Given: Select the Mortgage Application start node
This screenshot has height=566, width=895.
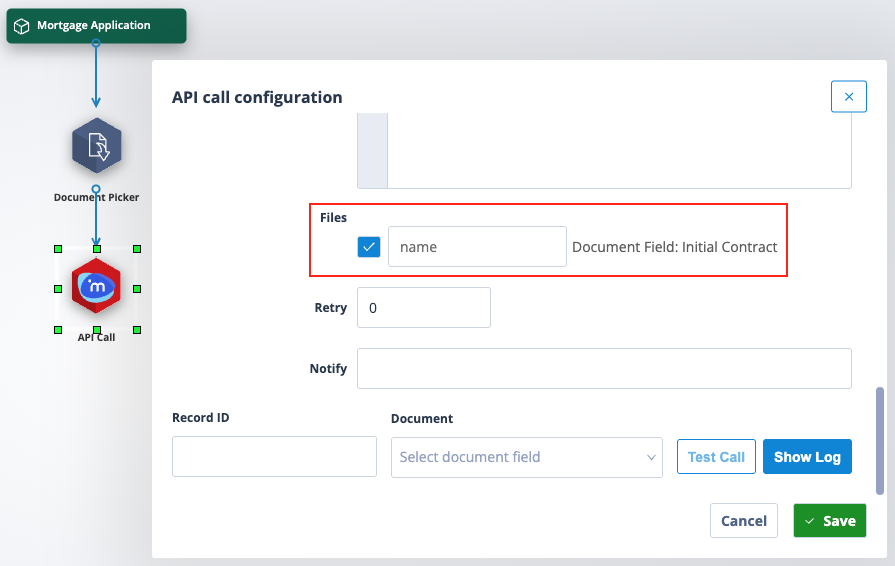Looking at the screenshot, I should (x=96, y=26).
